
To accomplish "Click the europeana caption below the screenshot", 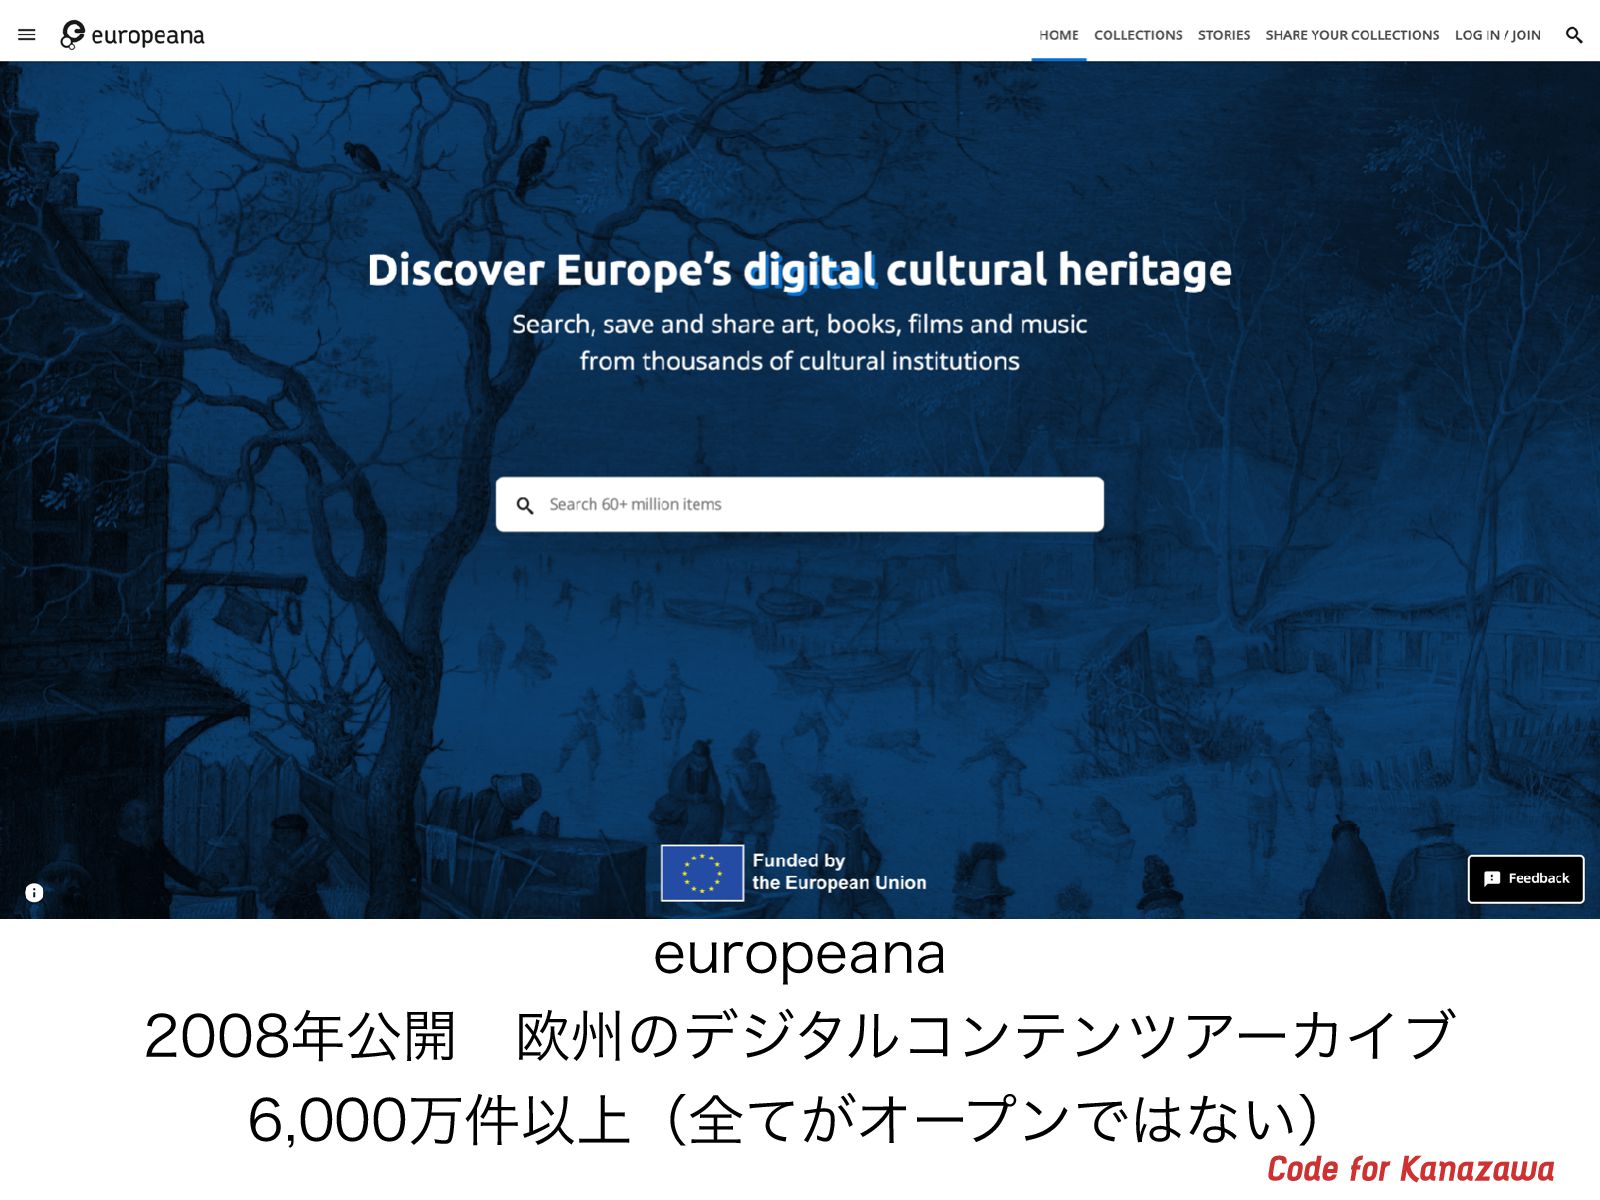I will tap(799, 956).
